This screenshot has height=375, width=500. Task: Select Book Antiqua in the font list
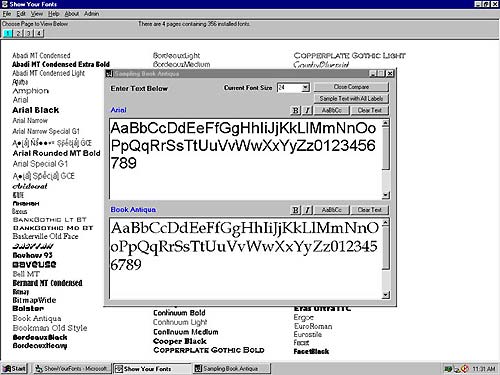coord(37,318)
